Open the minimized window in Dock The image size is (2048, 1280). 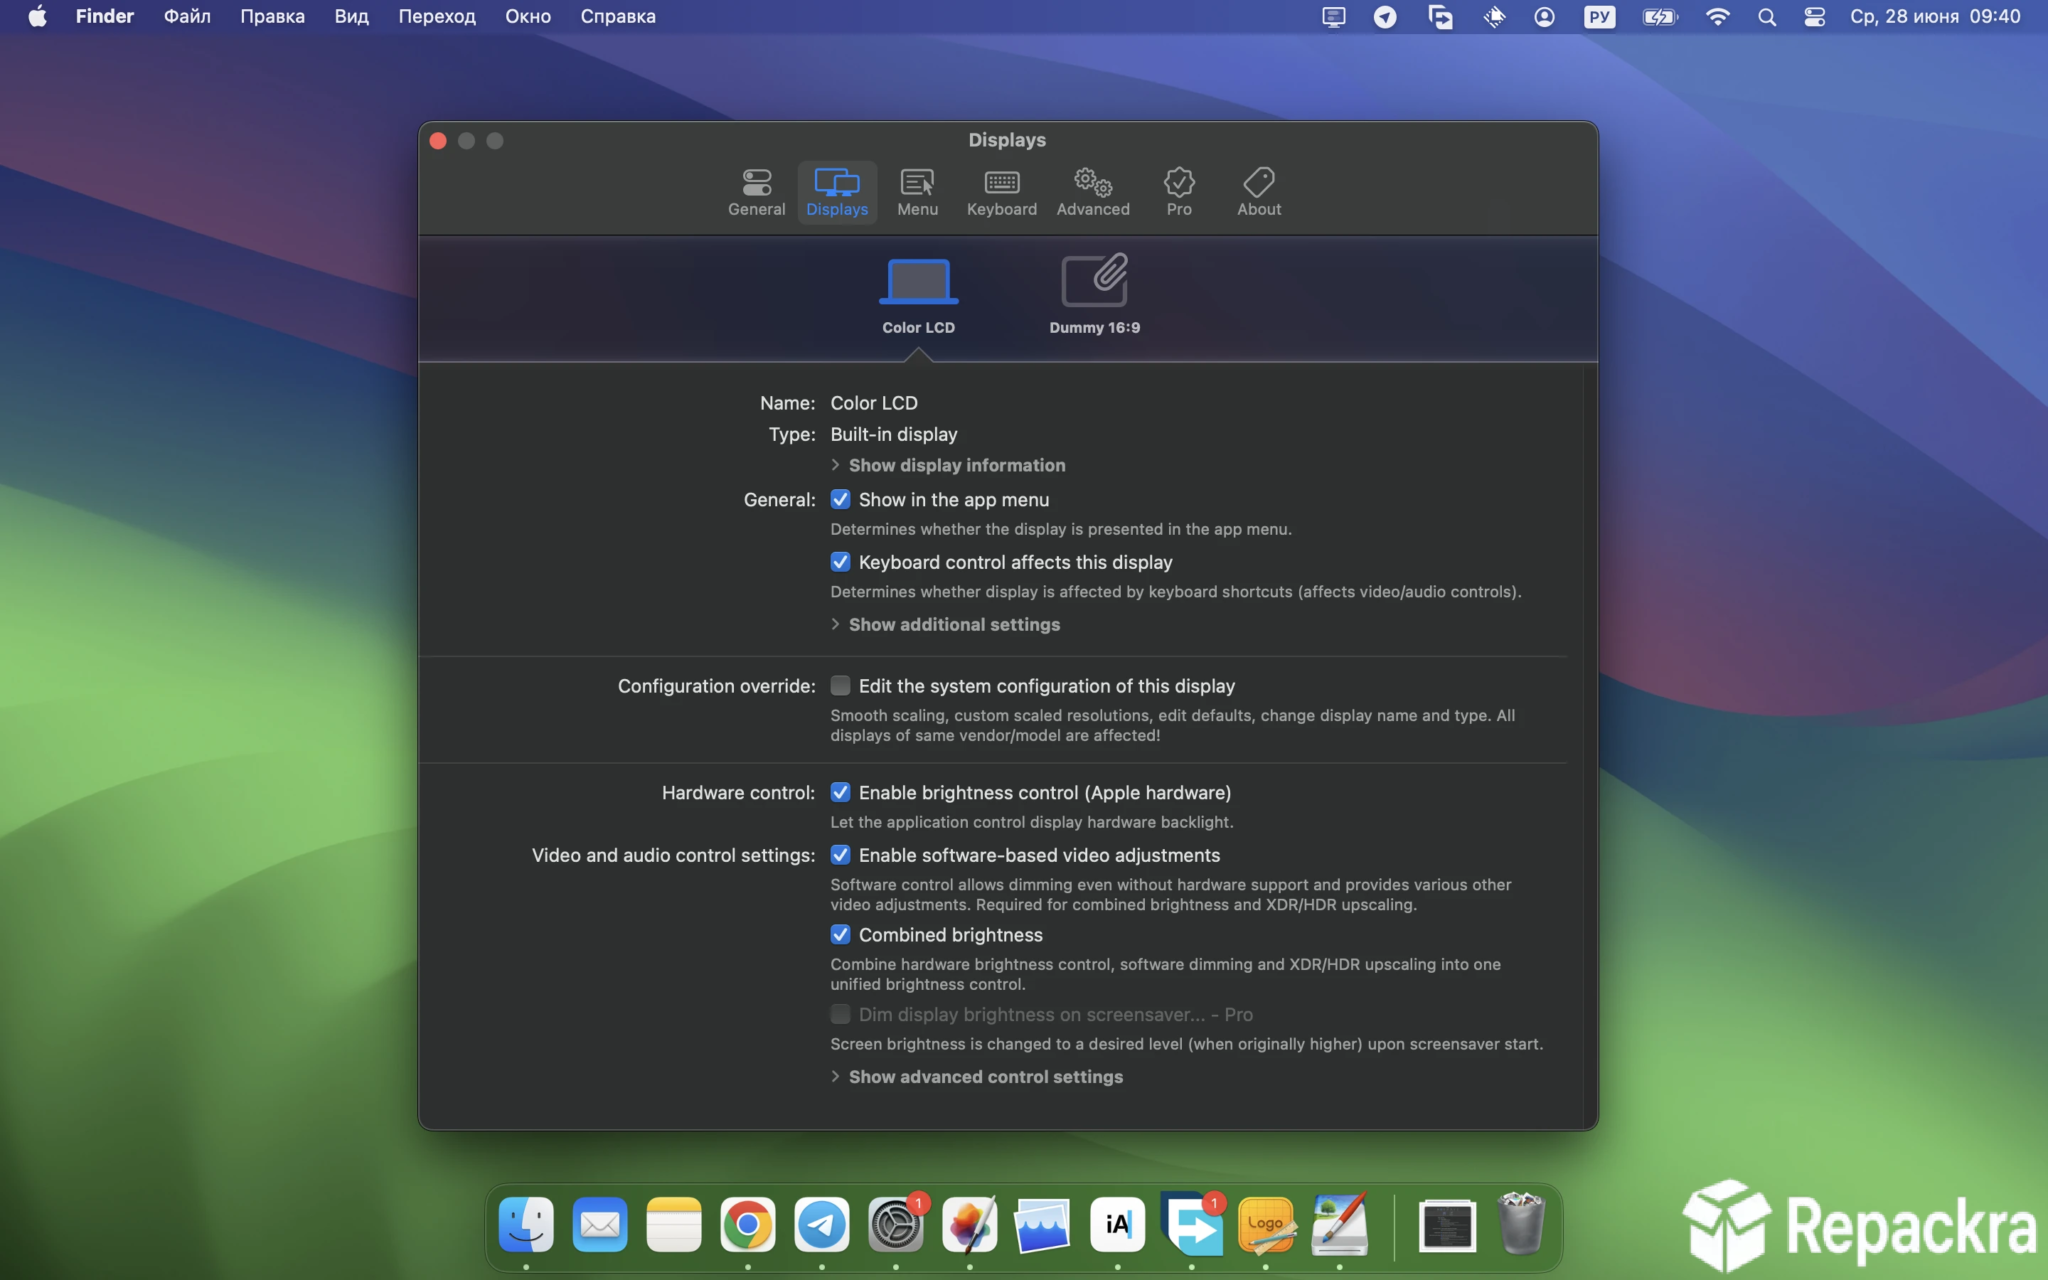point(1447,1225)
